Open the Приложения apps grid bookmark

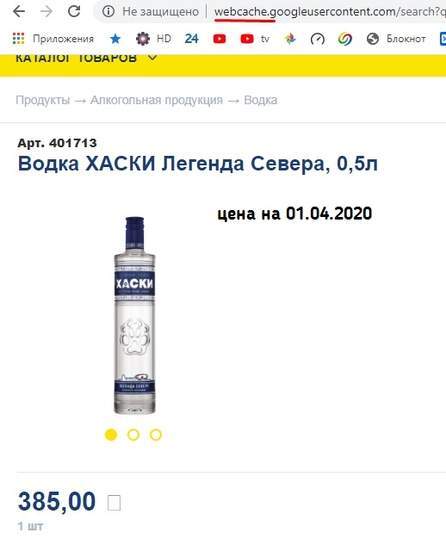point(53,39)
